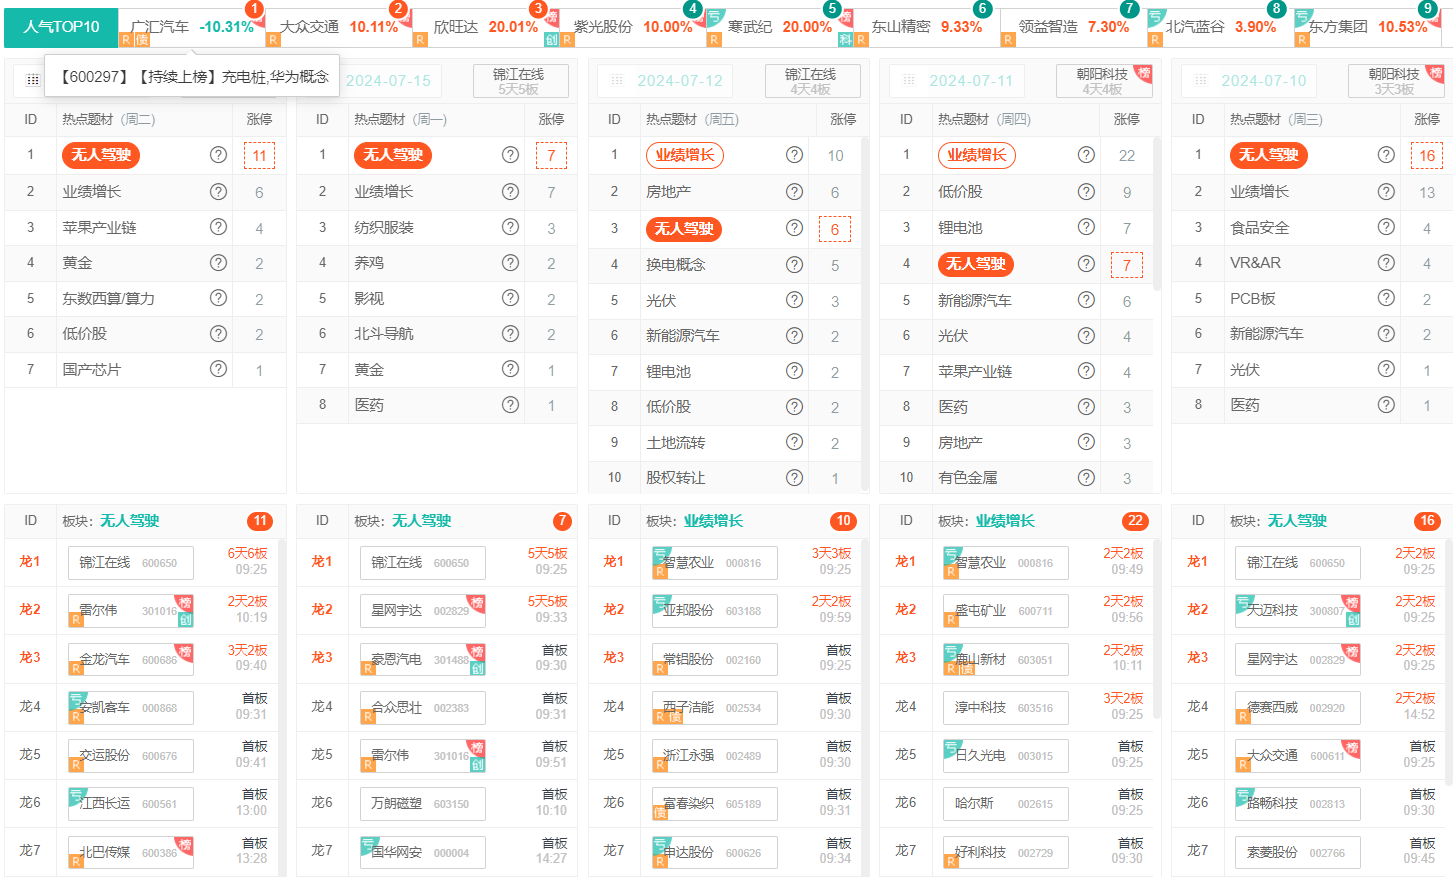Click help icon for 换电概念 row
Image resolution: width=1453 pixels, height=877 pixels.
794,264
